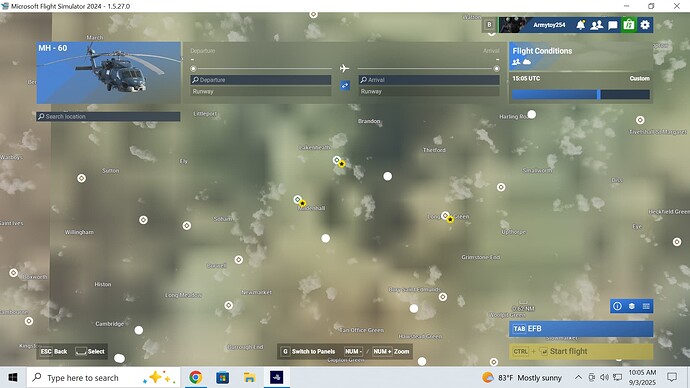Select the yellow star marker near Lakenheath
Image resolution: width=690 pixels, height=388 pixels.
tap(341, 164)
